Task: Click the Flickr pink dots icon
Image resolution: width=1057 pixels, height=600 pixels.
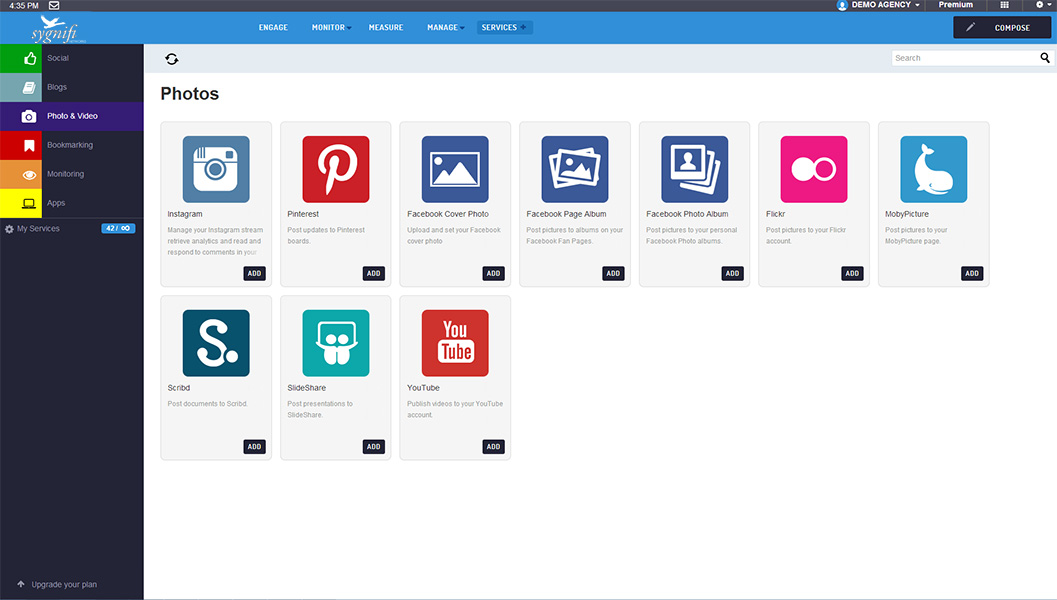Action: click(x=813, y=169)
